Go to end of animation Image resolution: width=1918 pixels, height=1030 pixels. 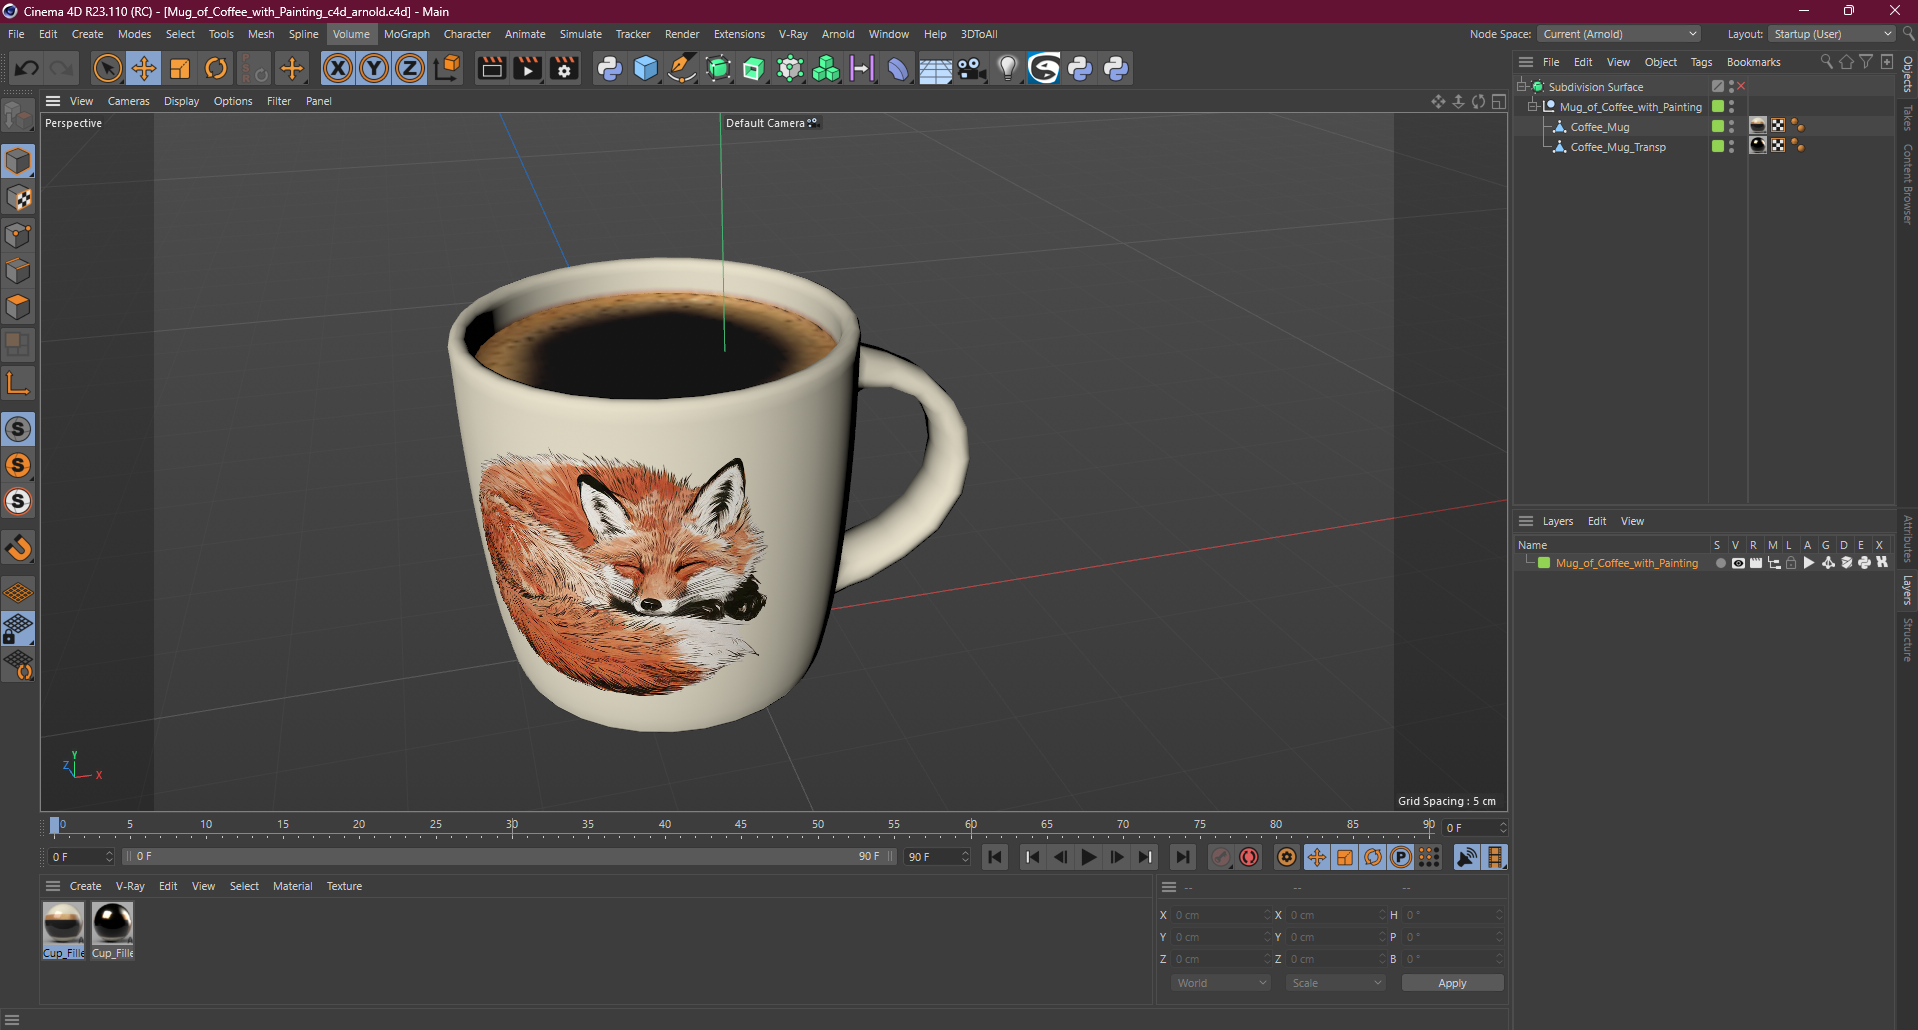click(1183, 857)
